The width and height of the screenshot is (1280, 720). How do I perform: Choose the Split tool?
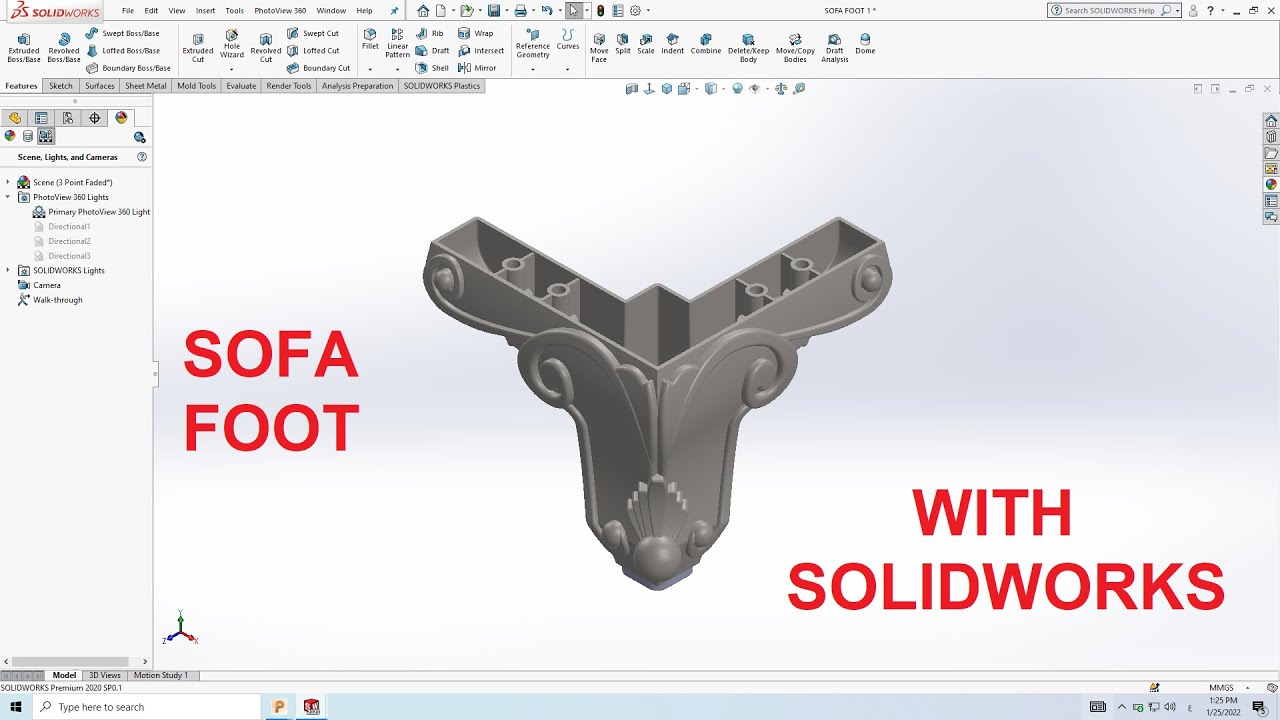[x=623, y=43]
